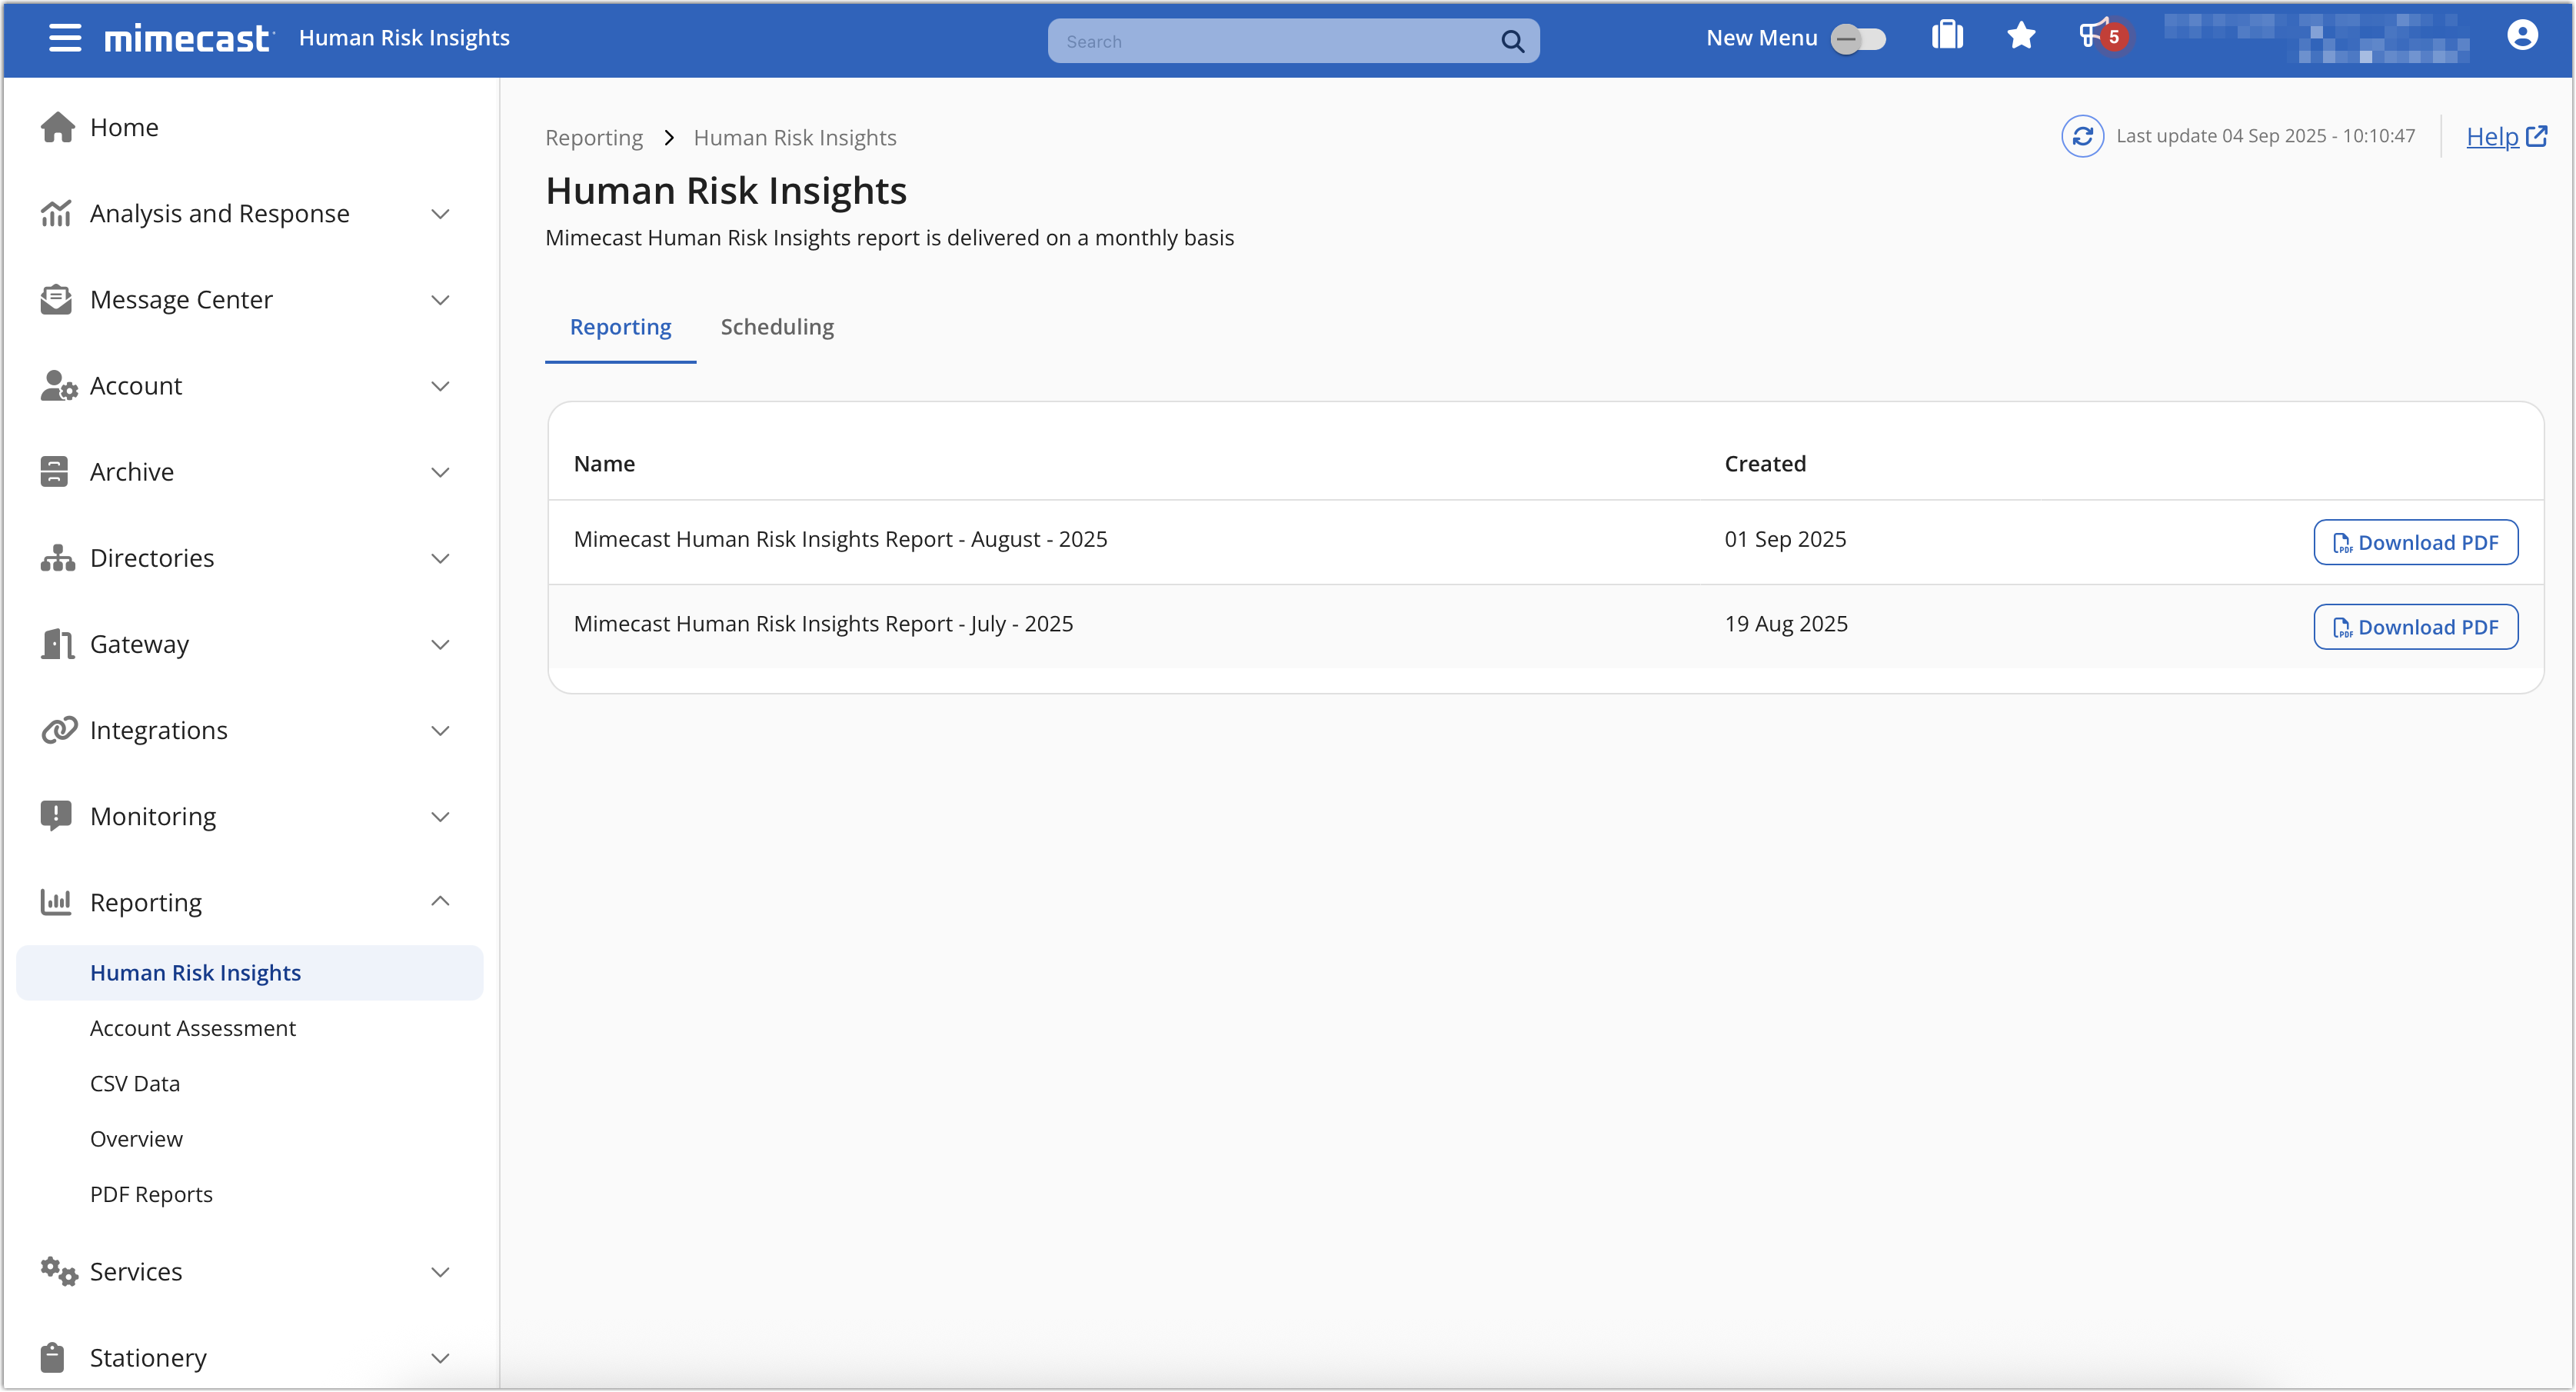Expand the Services menu chevron
Screen dimensions: 2576x1392
tap(440, 1272)
